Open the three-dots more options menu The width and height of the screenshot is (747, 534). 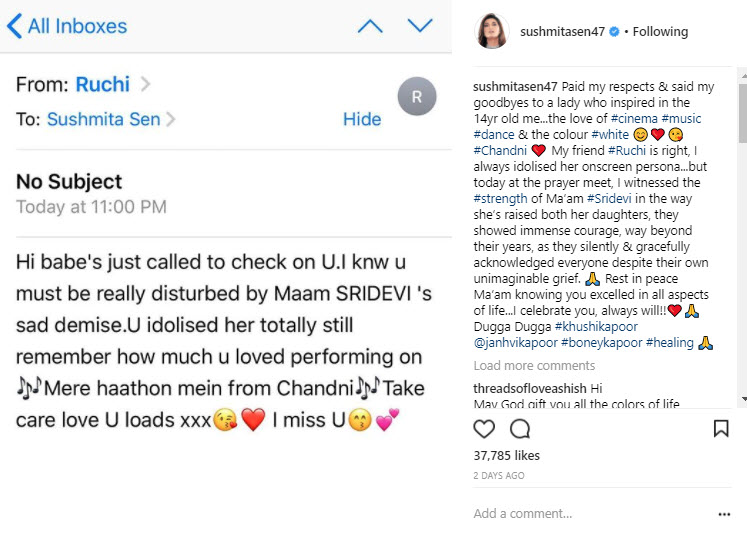point(724,514)
